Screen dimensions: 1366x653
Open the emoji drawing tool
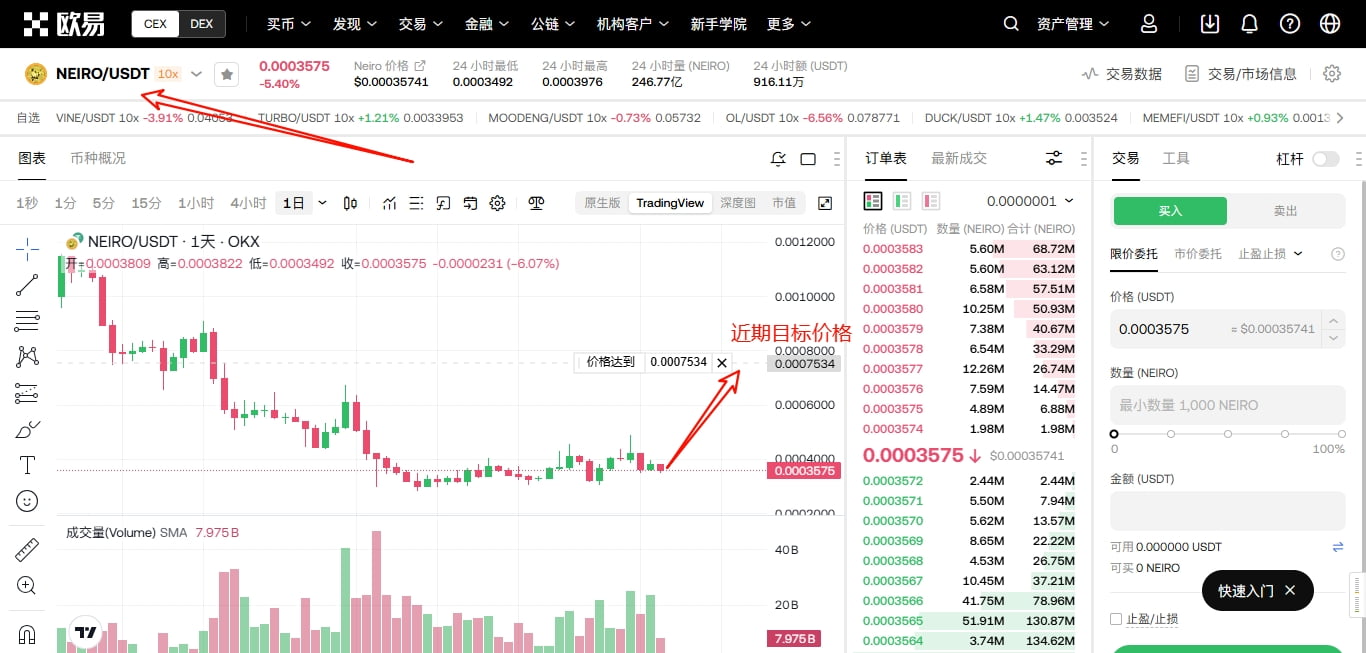click(x=27, y=501)
